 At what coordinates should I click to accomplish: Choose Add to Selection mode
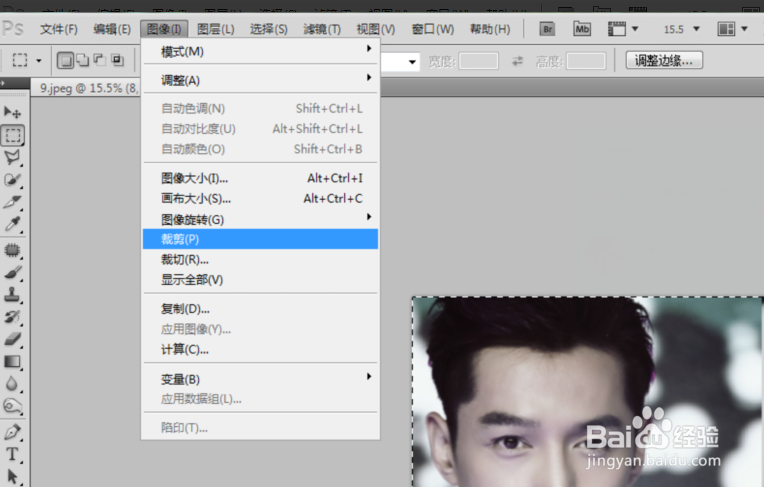click(82, 60)
